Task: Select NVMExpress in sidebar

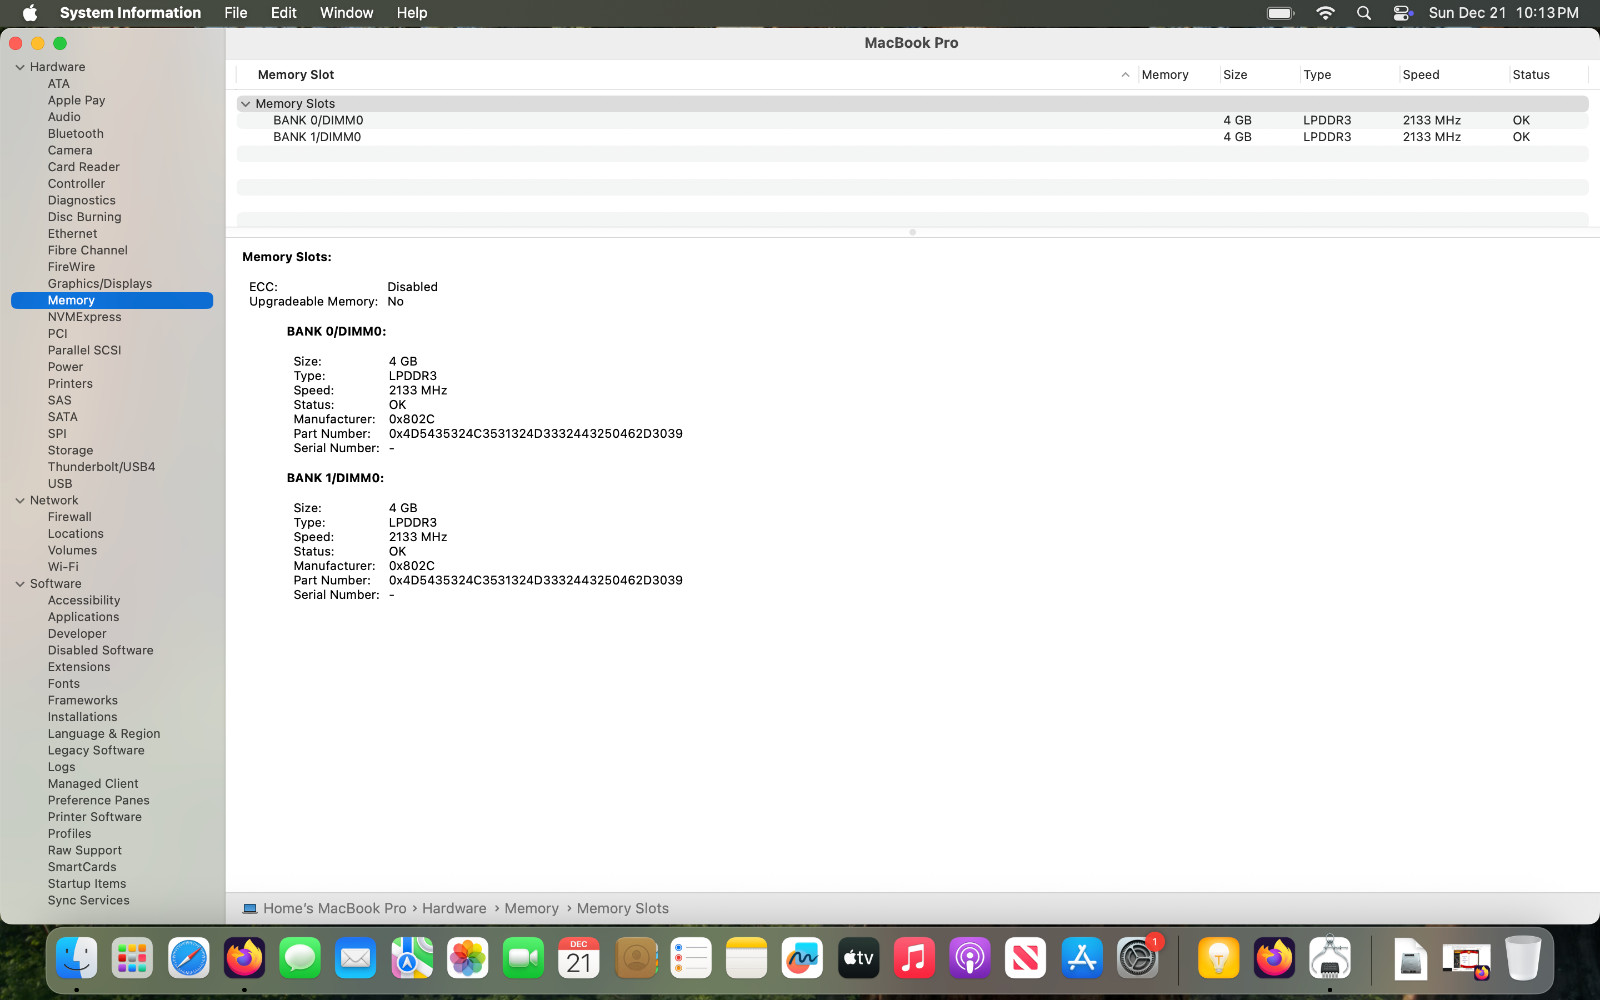Action: point(85,317)
